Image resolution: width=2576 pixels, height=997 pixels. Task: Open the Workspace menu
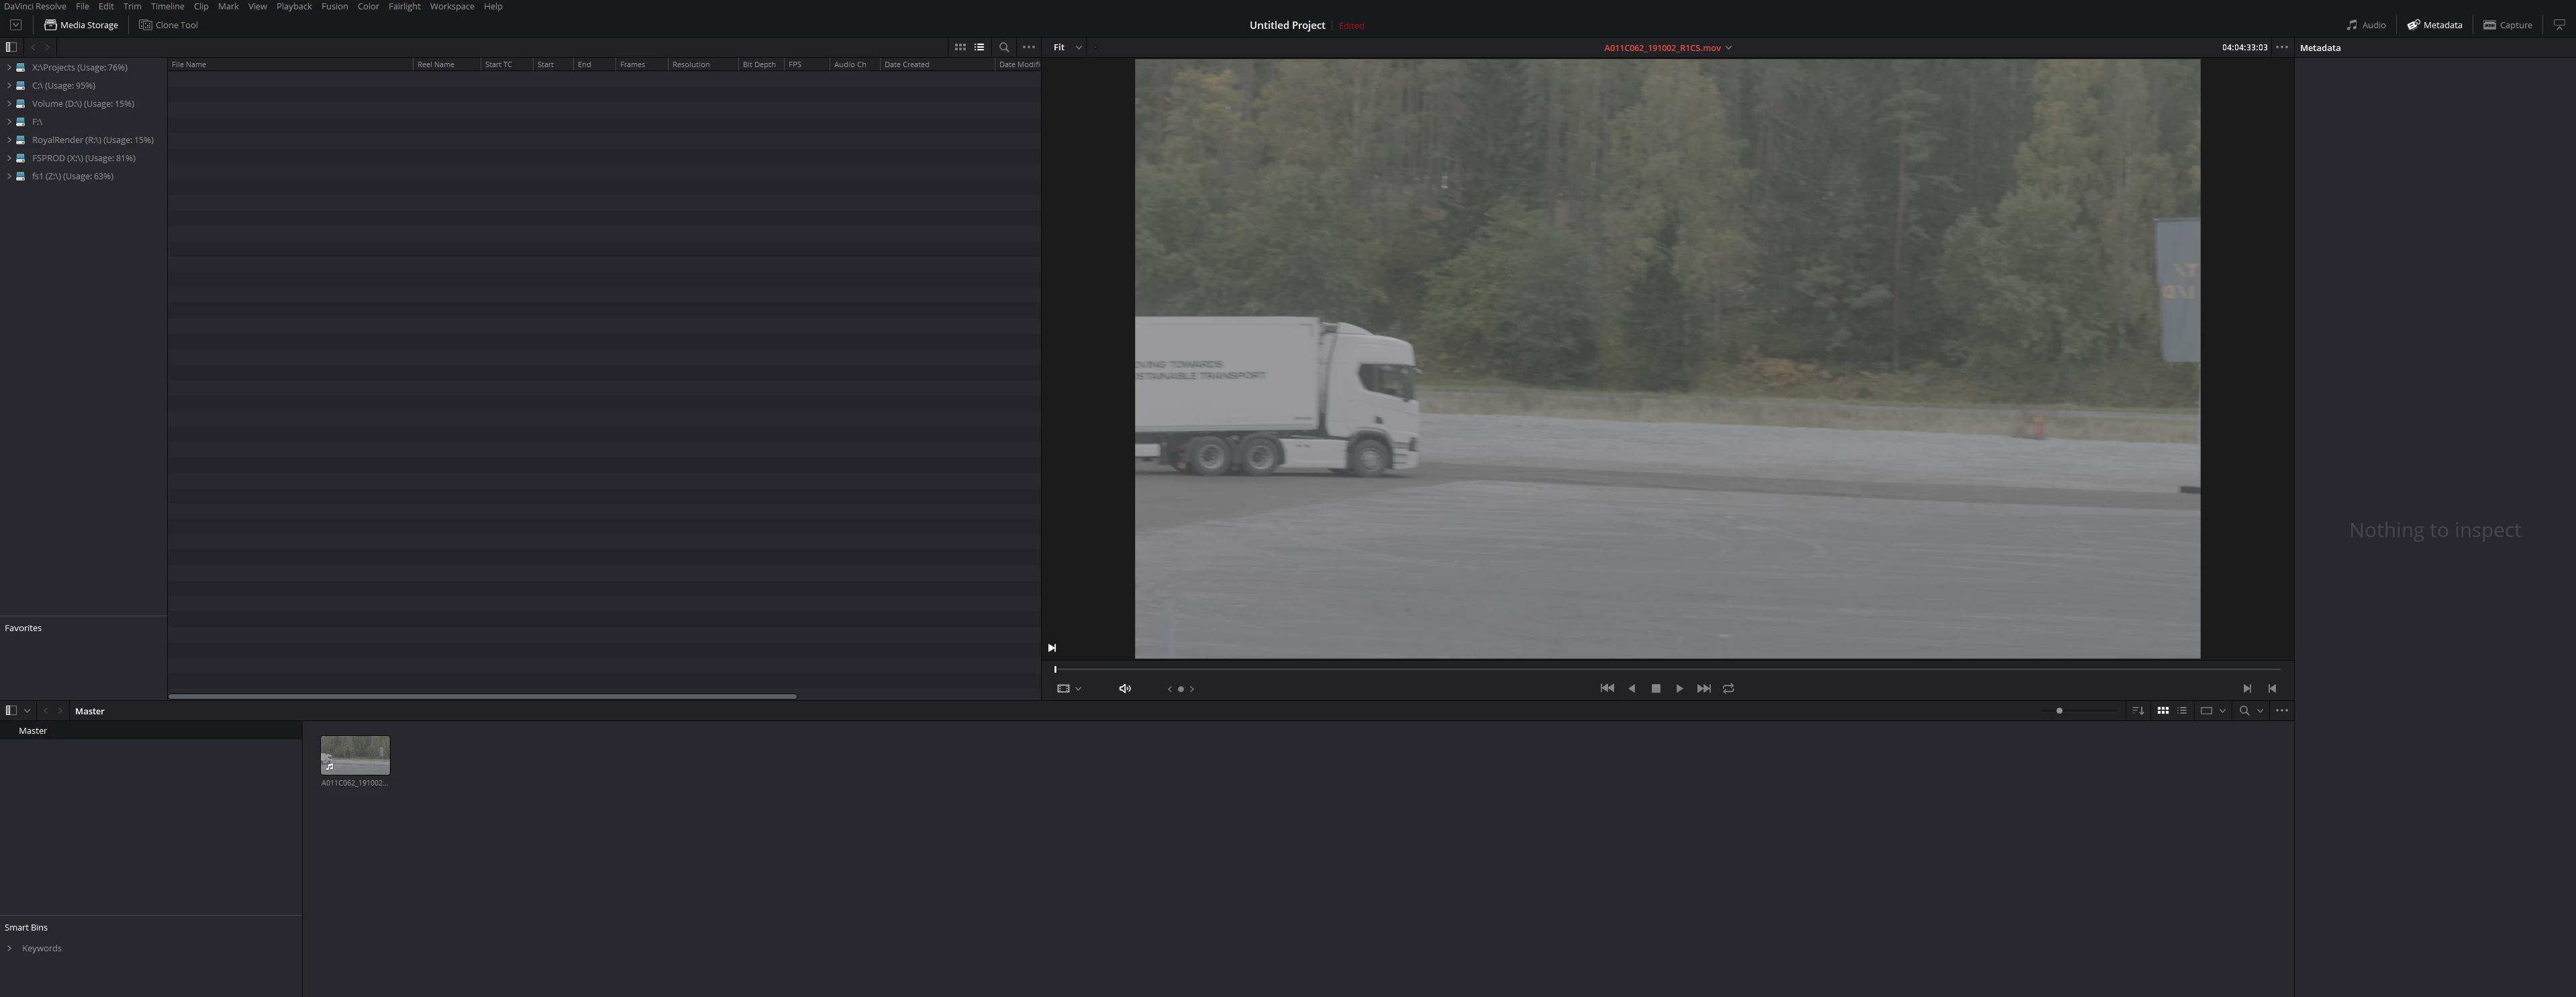click(451, 6)
